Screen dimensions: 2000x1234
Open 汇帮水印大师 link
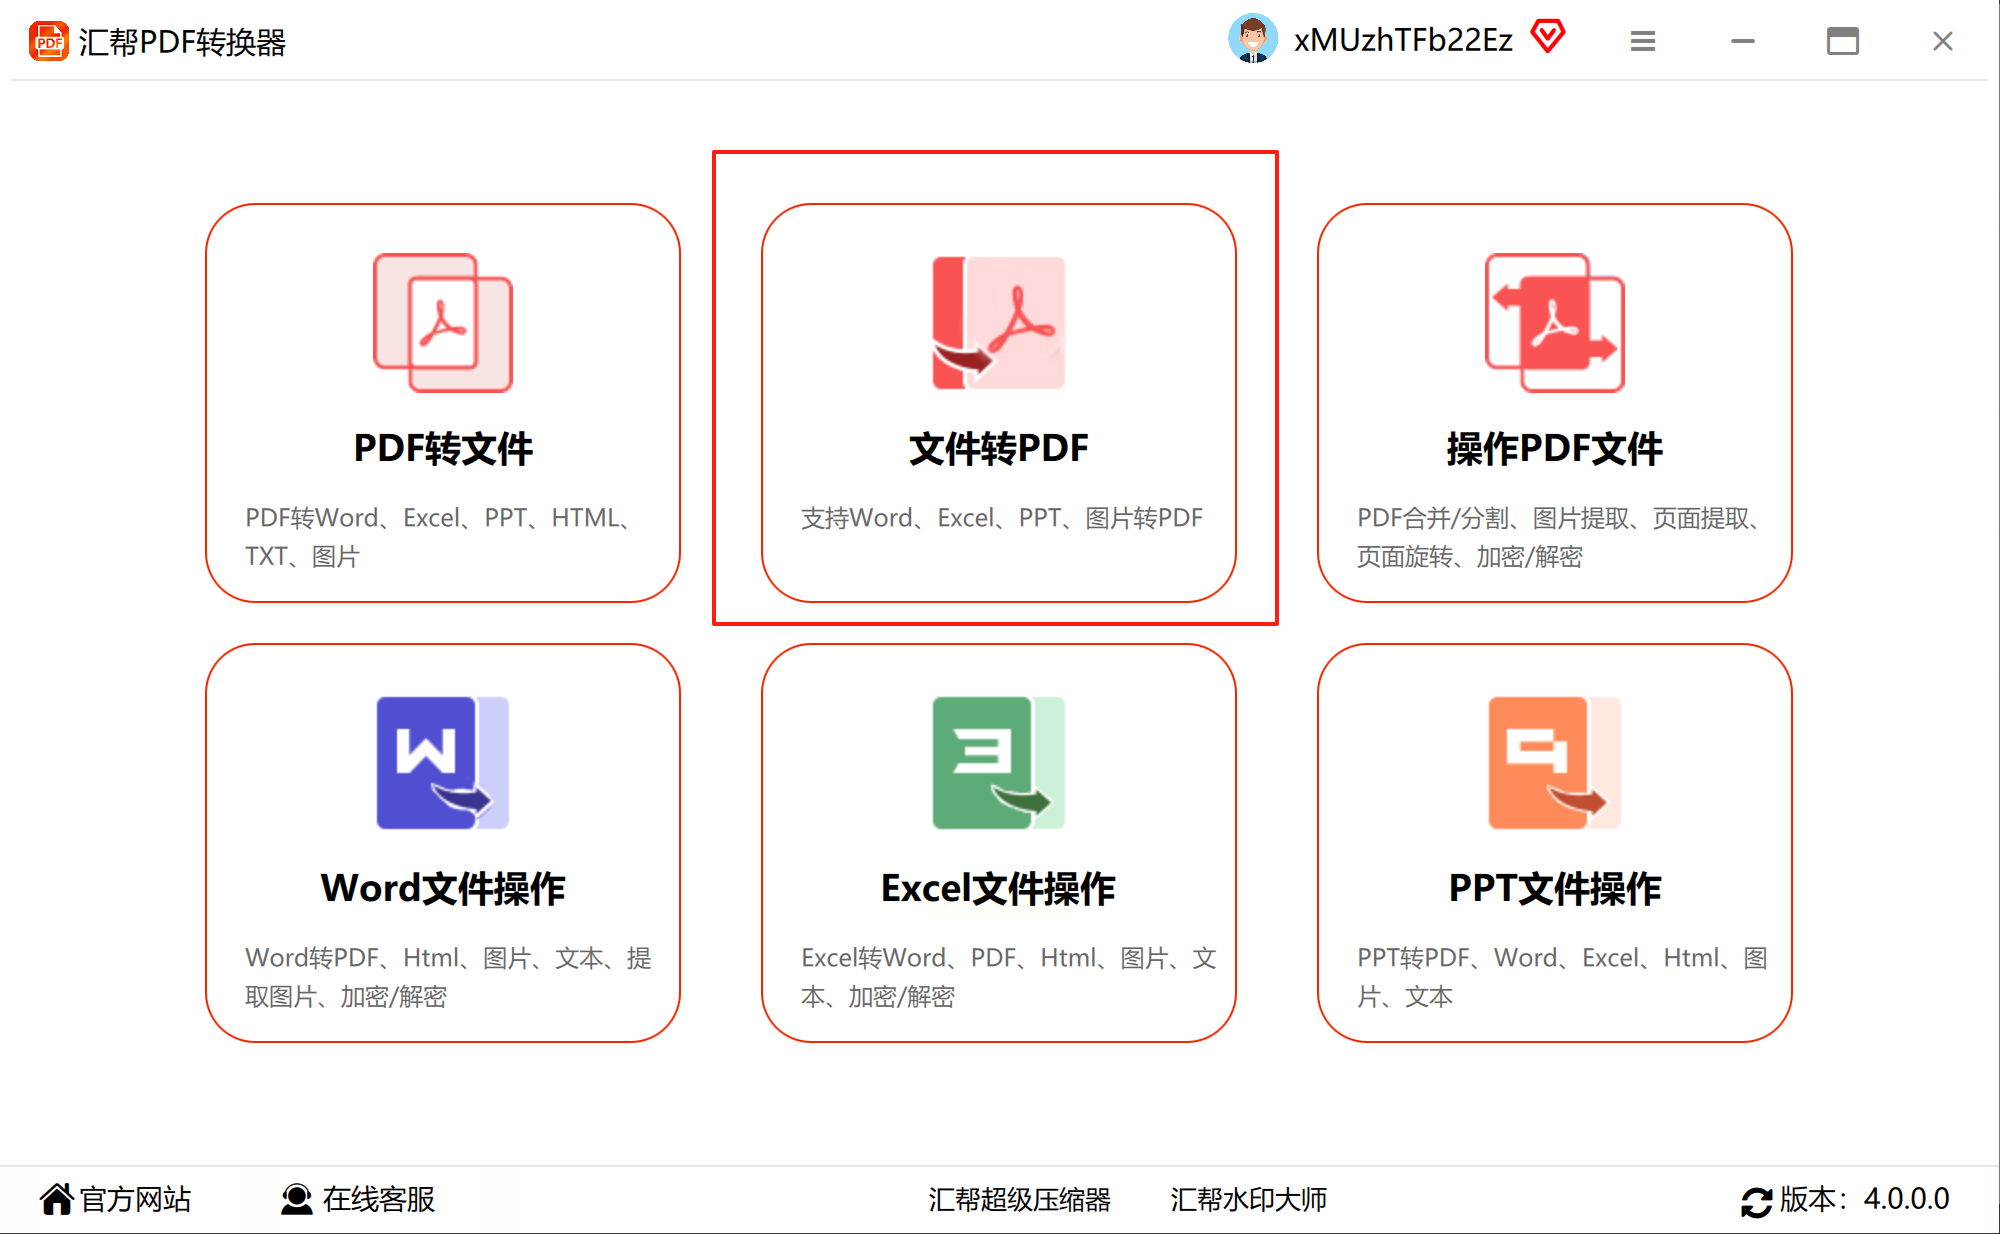tap(1248, 1199)
